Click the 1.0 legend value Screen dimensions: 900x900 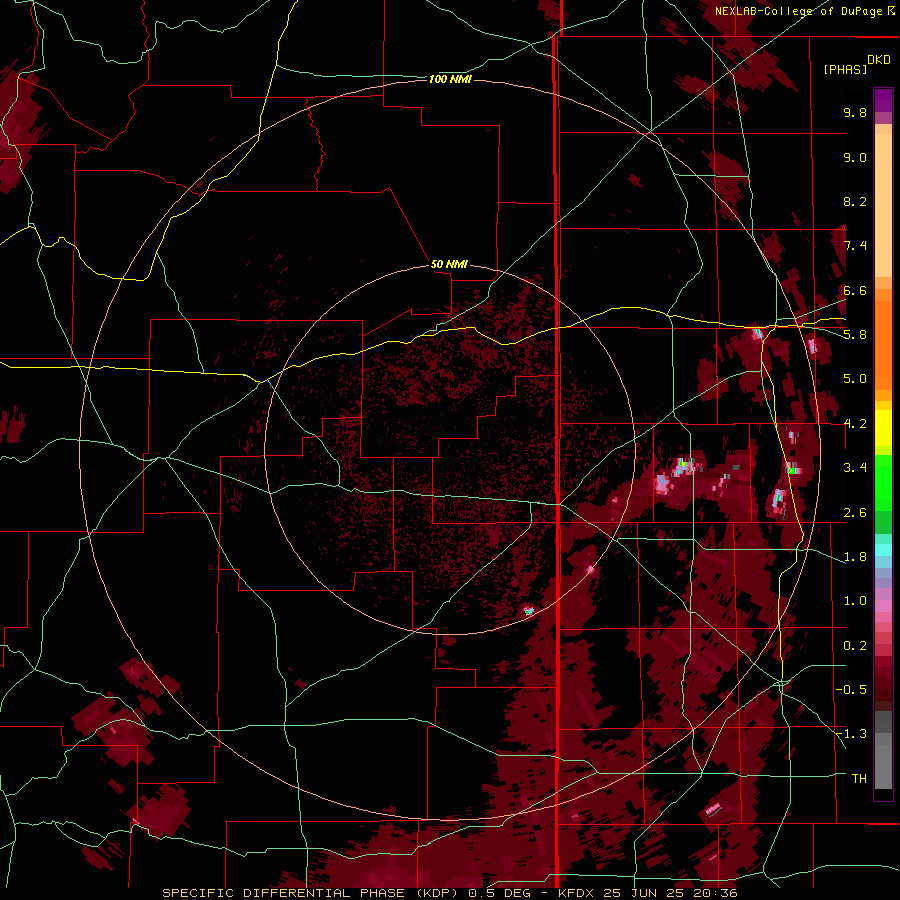point(855,601)
